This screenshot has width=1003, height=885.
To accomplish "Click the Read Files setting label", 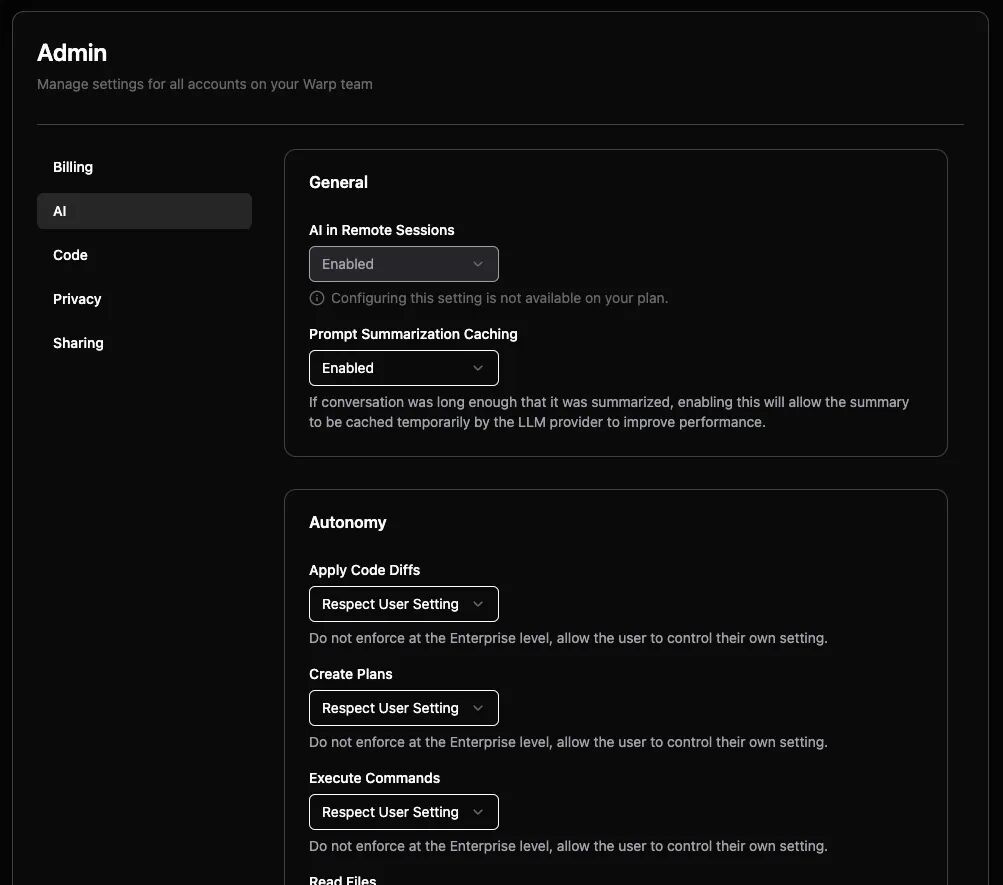I will 342,880.
